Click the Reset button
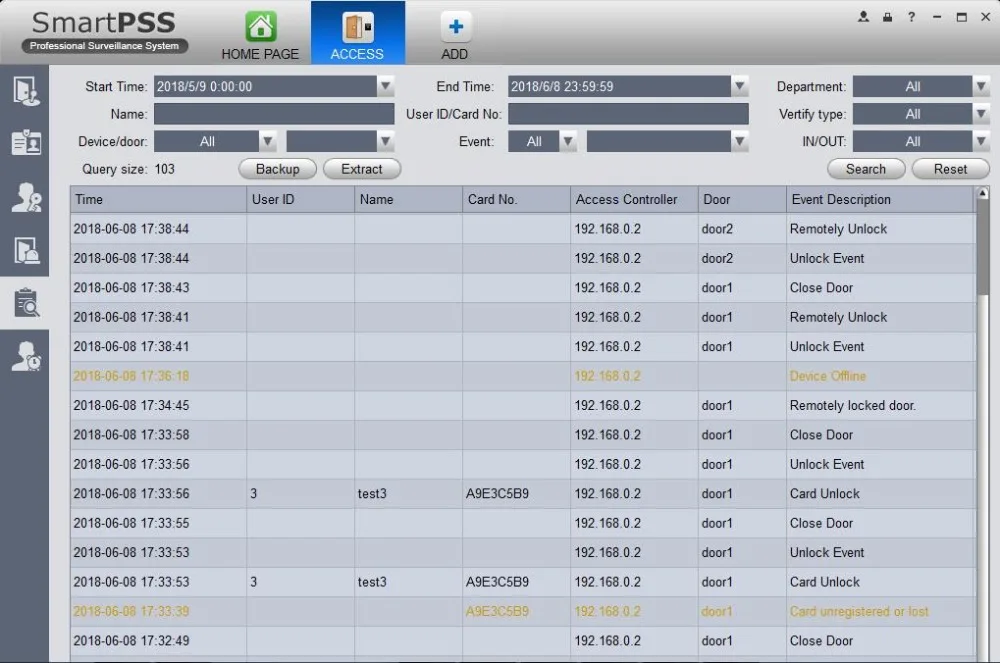This screenshot has width=1000, height=663. point(950,169)
